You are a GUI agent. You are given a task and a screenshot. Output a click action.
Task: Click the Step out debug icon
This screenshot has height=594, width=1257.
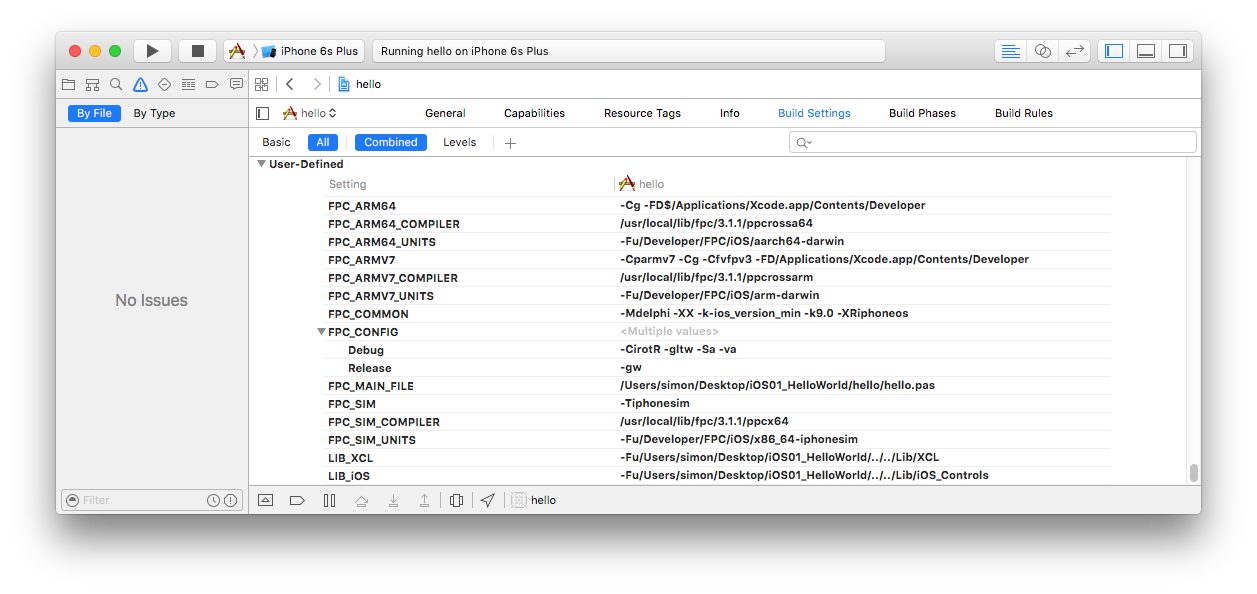click(424, 500)
